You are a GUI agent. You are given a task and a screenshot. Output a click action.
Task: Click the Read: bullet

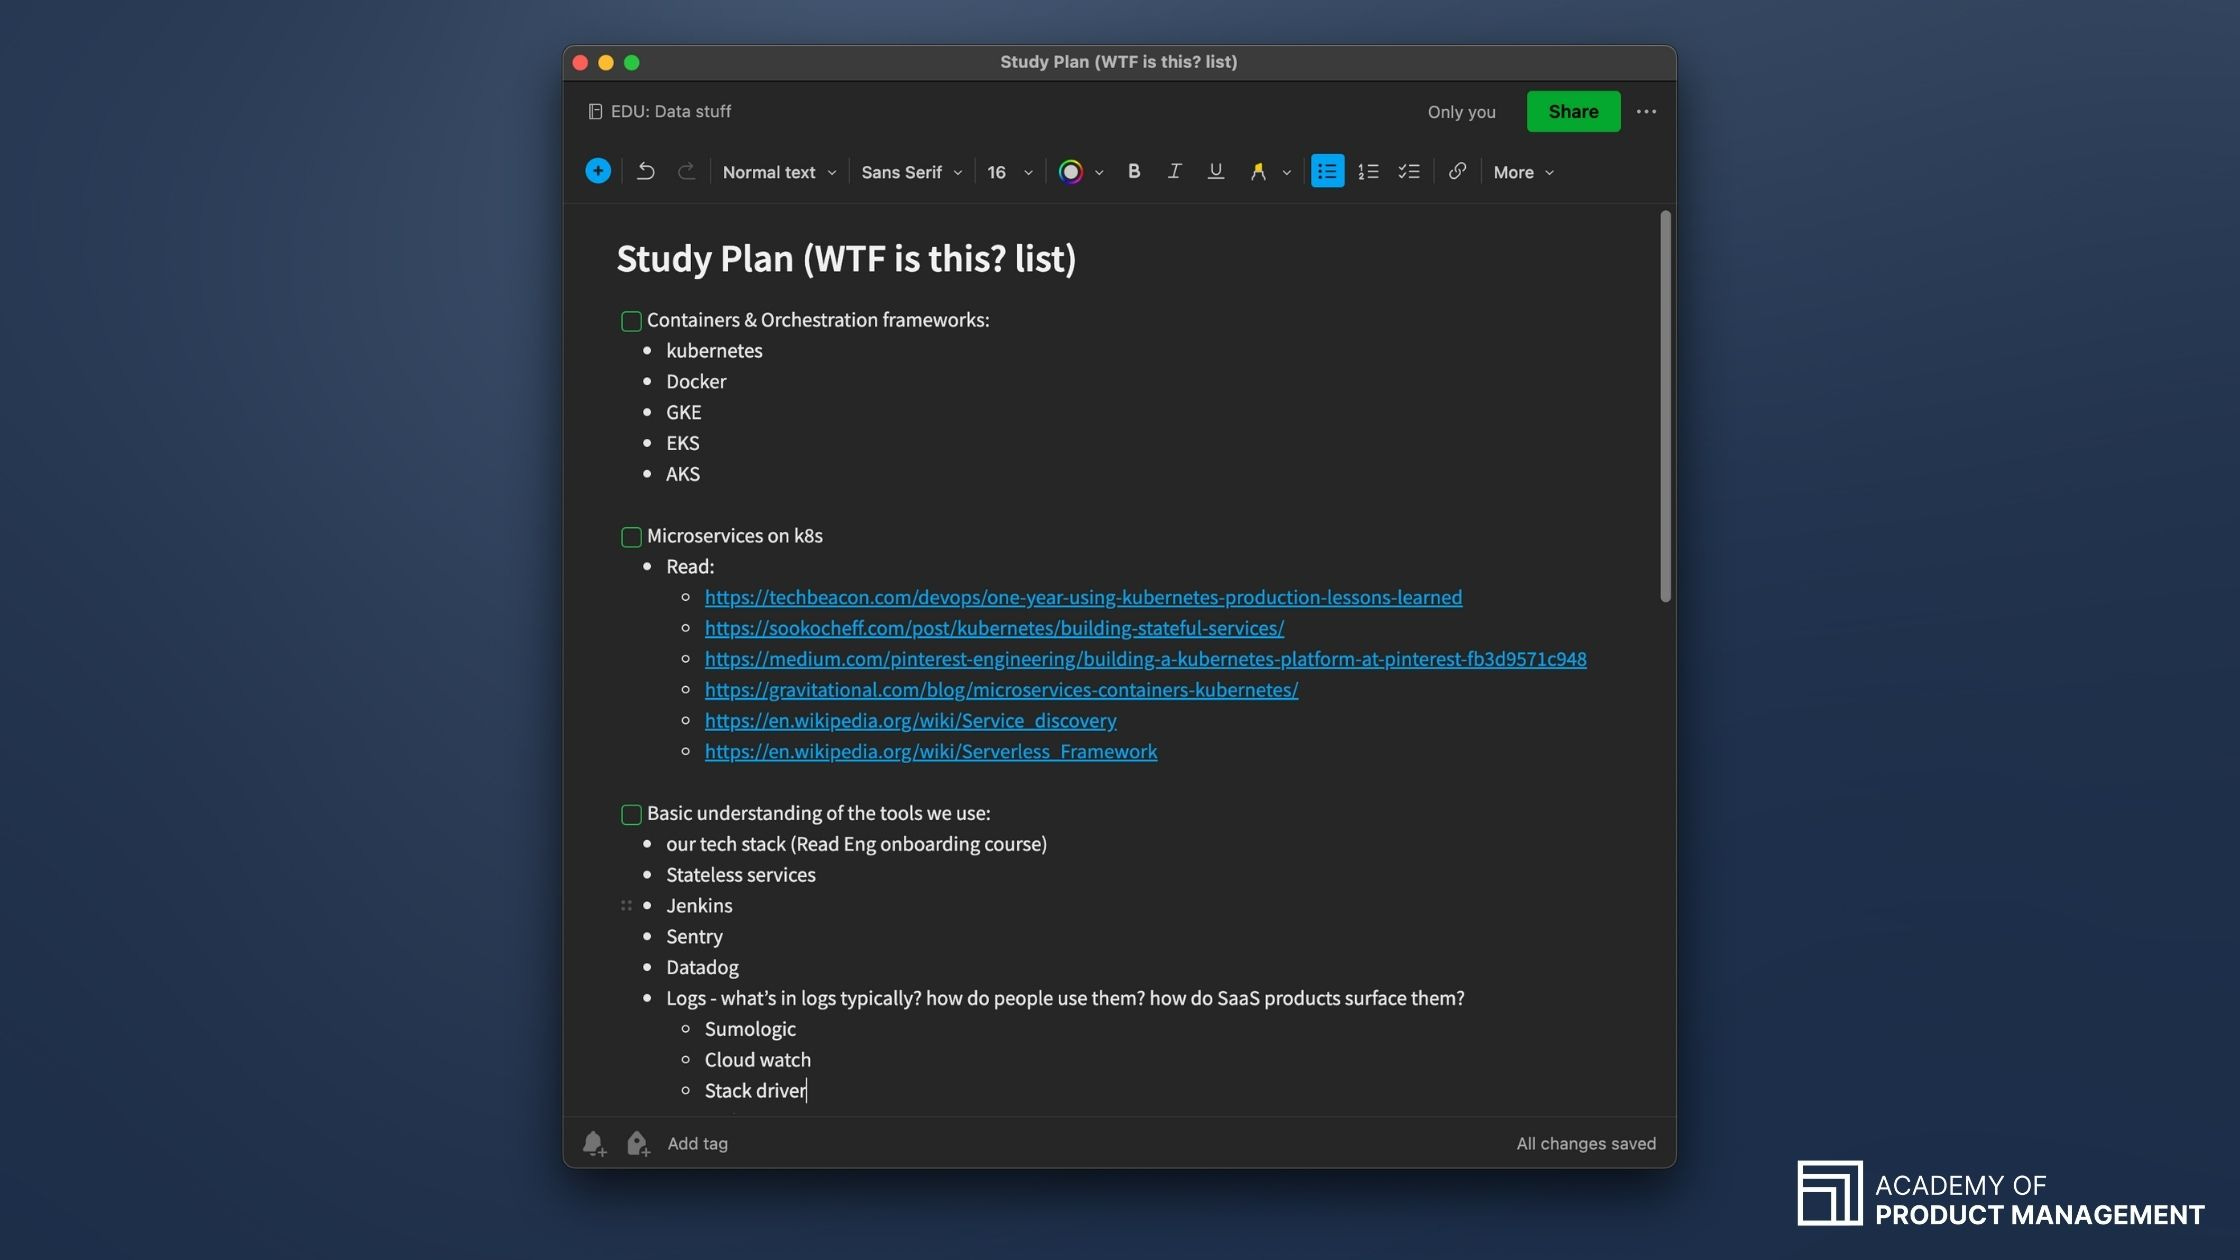point(690,567)
